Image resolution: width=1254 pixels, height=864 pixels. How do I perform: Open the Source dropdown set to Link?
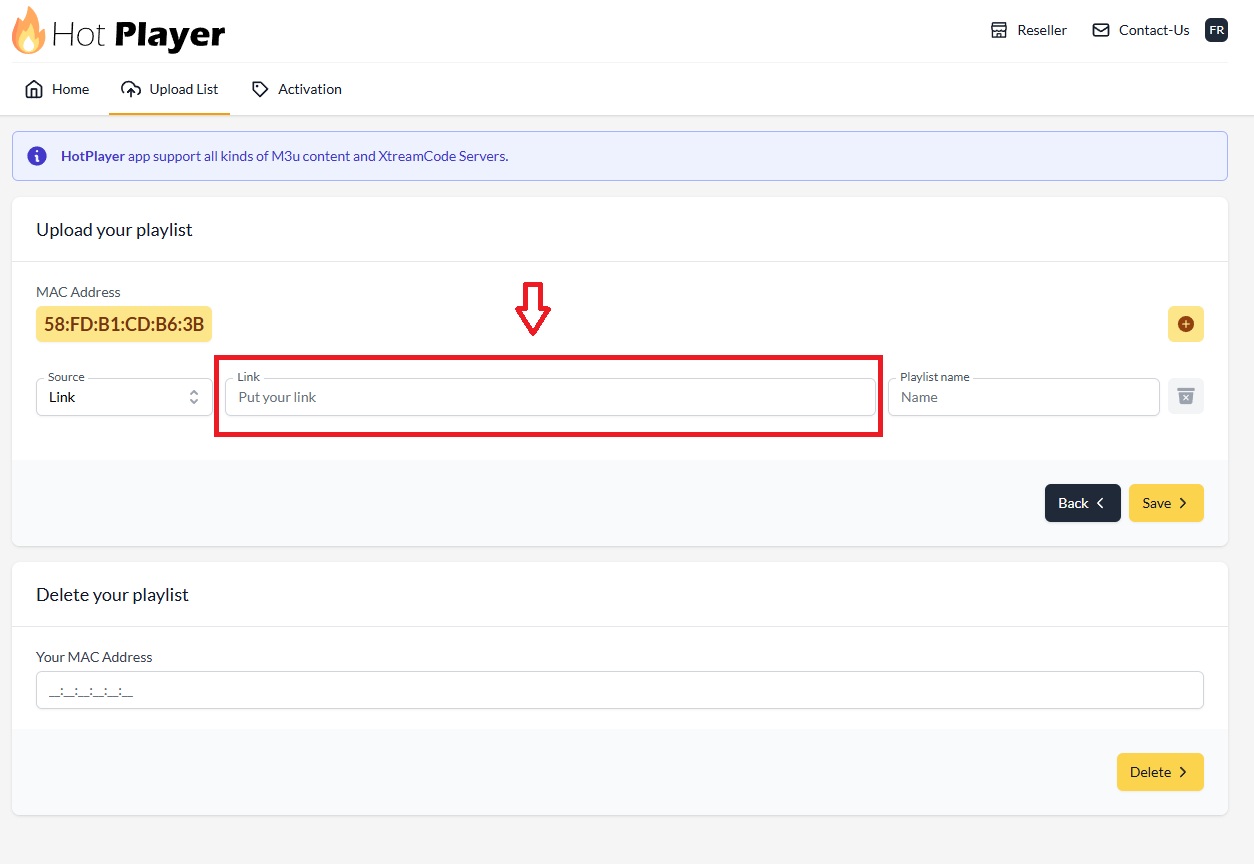click(x=124, y=397)
